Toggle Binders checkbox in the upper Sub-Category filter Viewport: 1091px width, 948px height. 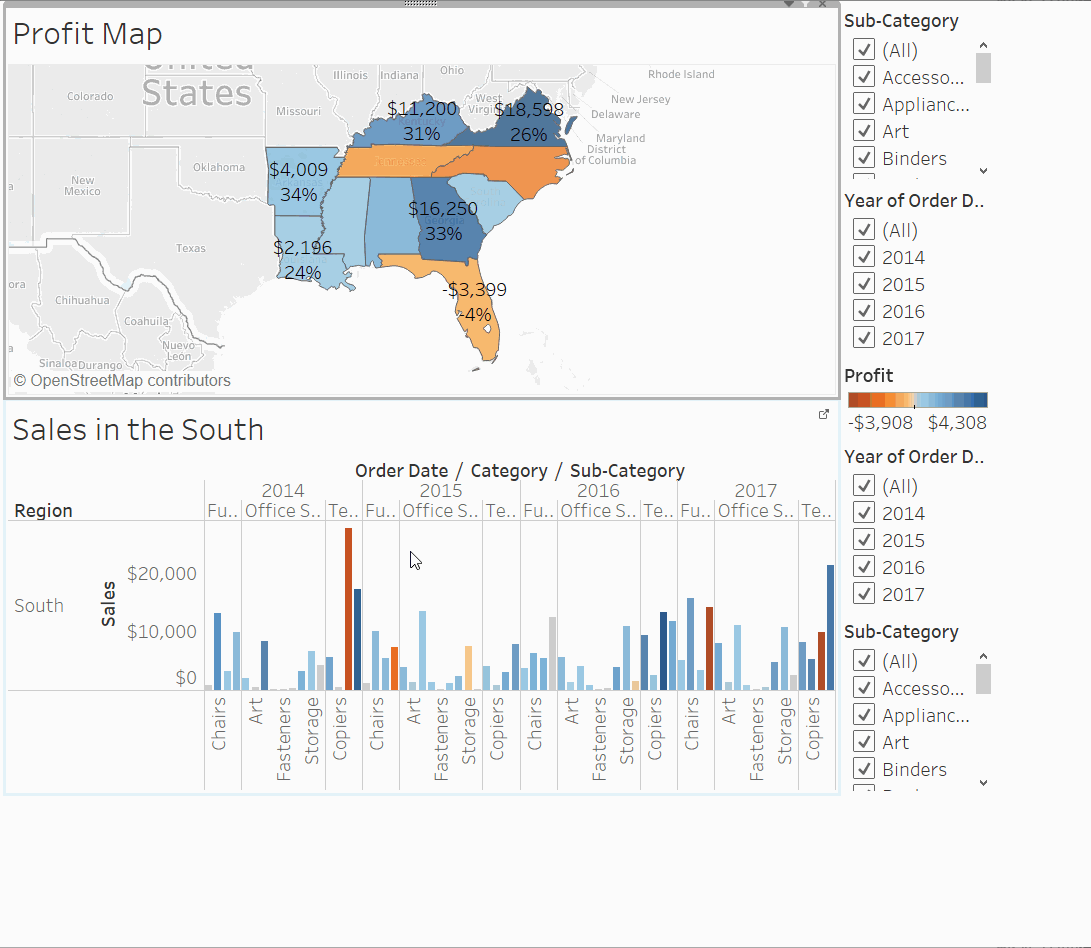(x=863, y=158)
